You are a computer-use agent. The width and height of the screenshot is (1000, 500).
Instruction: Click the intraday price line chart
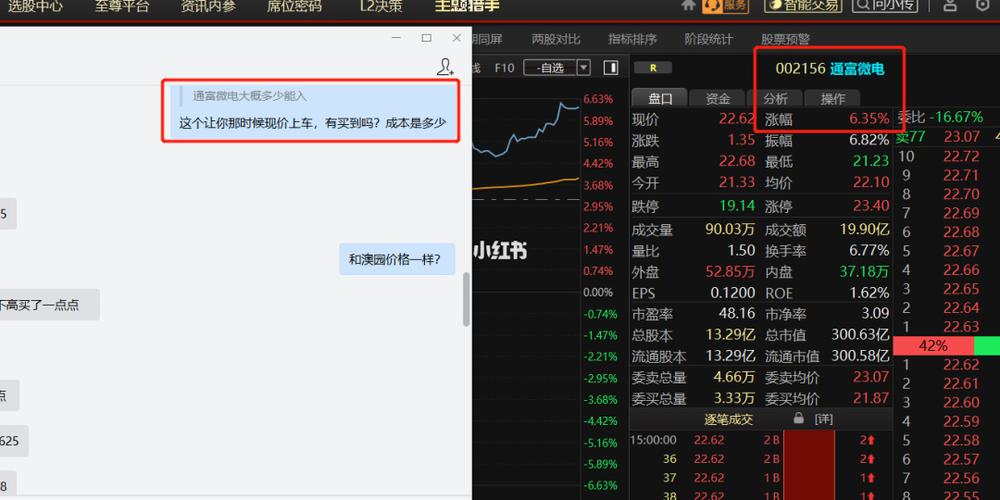coord(526,131)
